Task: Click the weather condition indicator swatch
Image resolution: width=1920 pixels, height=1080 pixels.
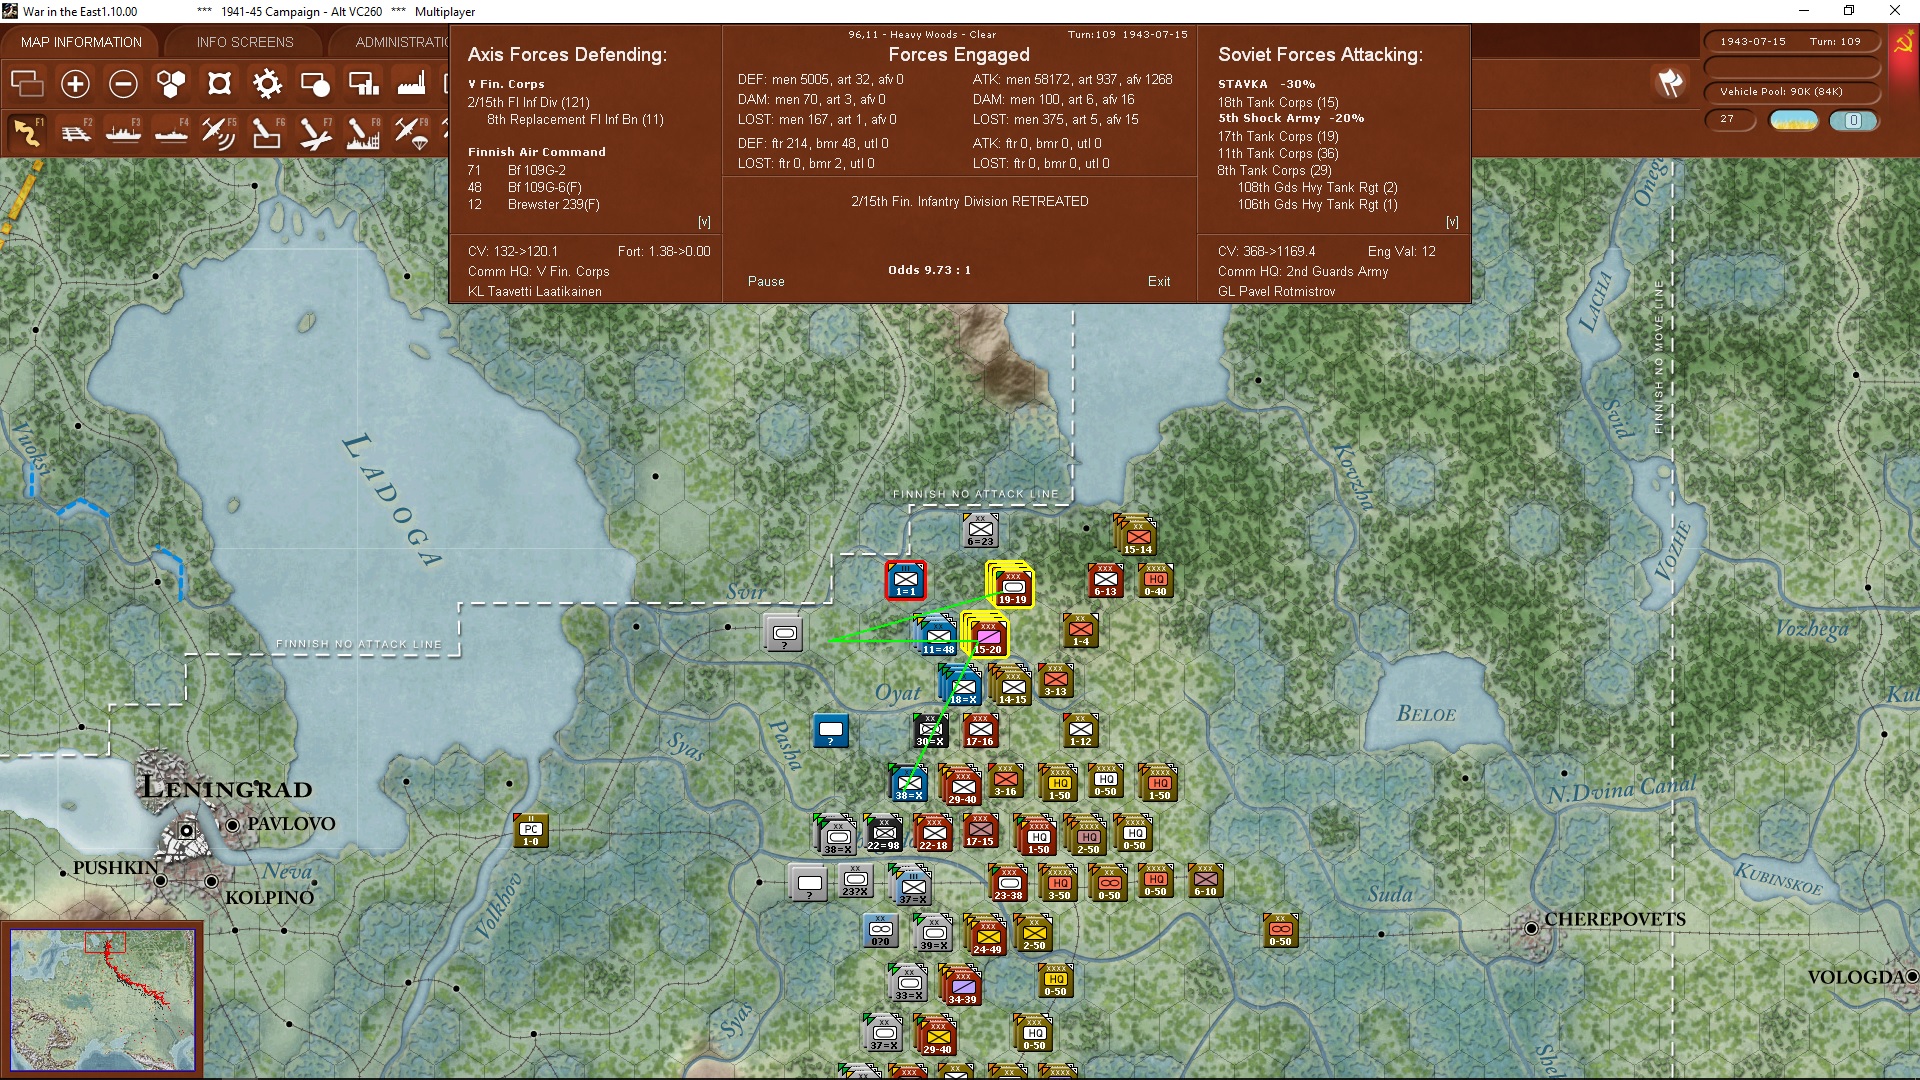Action: point(1794,120)
